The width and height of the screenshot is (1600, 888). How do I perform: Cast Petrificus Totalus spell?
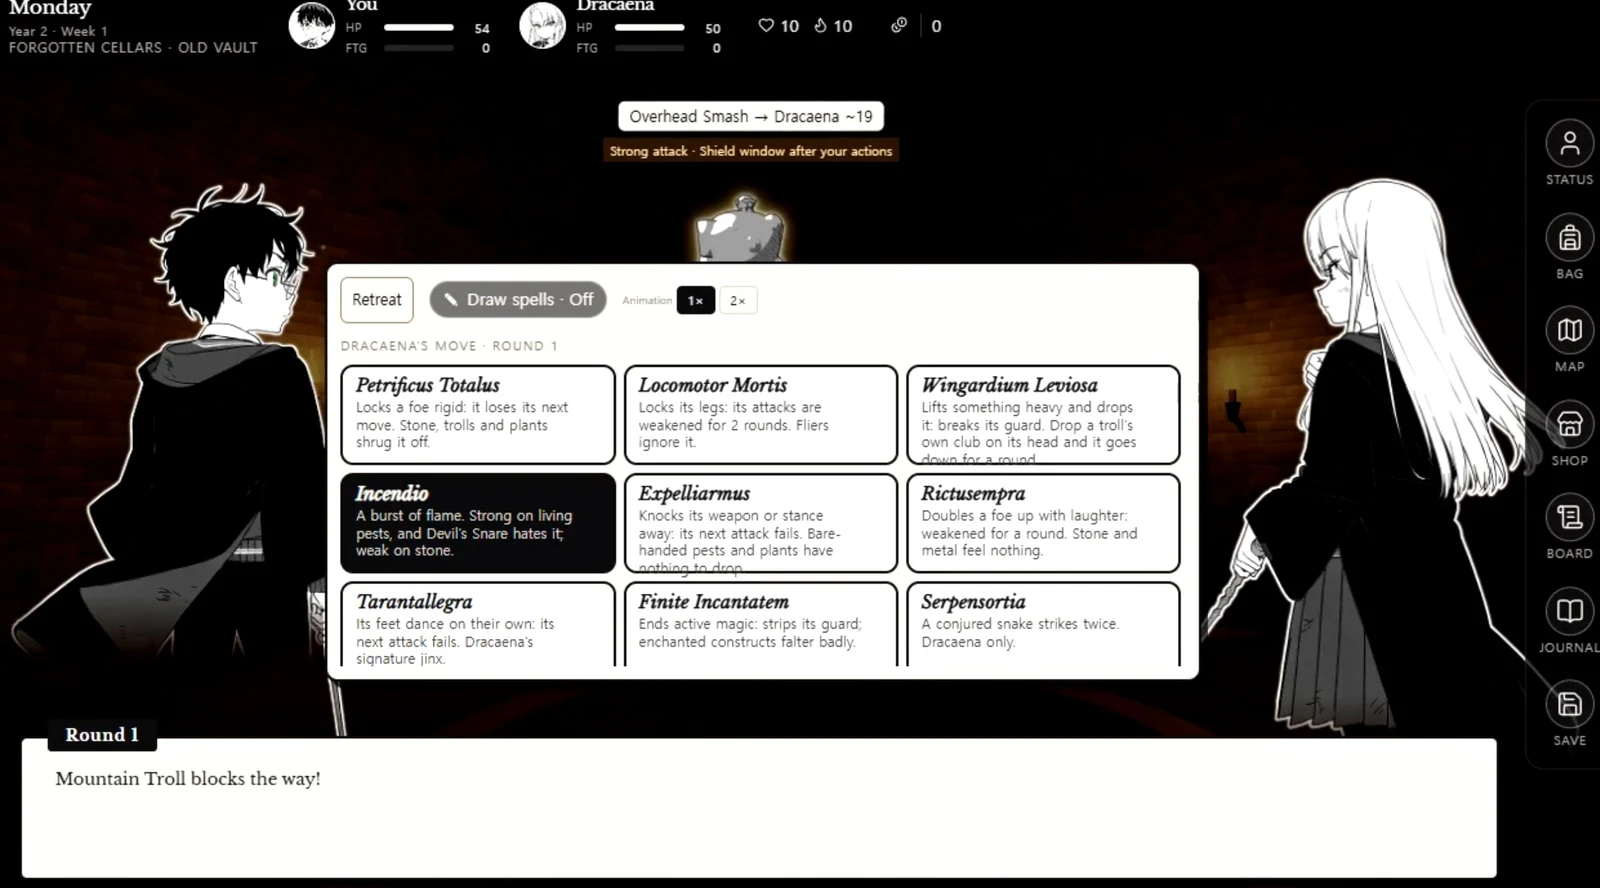478,415
